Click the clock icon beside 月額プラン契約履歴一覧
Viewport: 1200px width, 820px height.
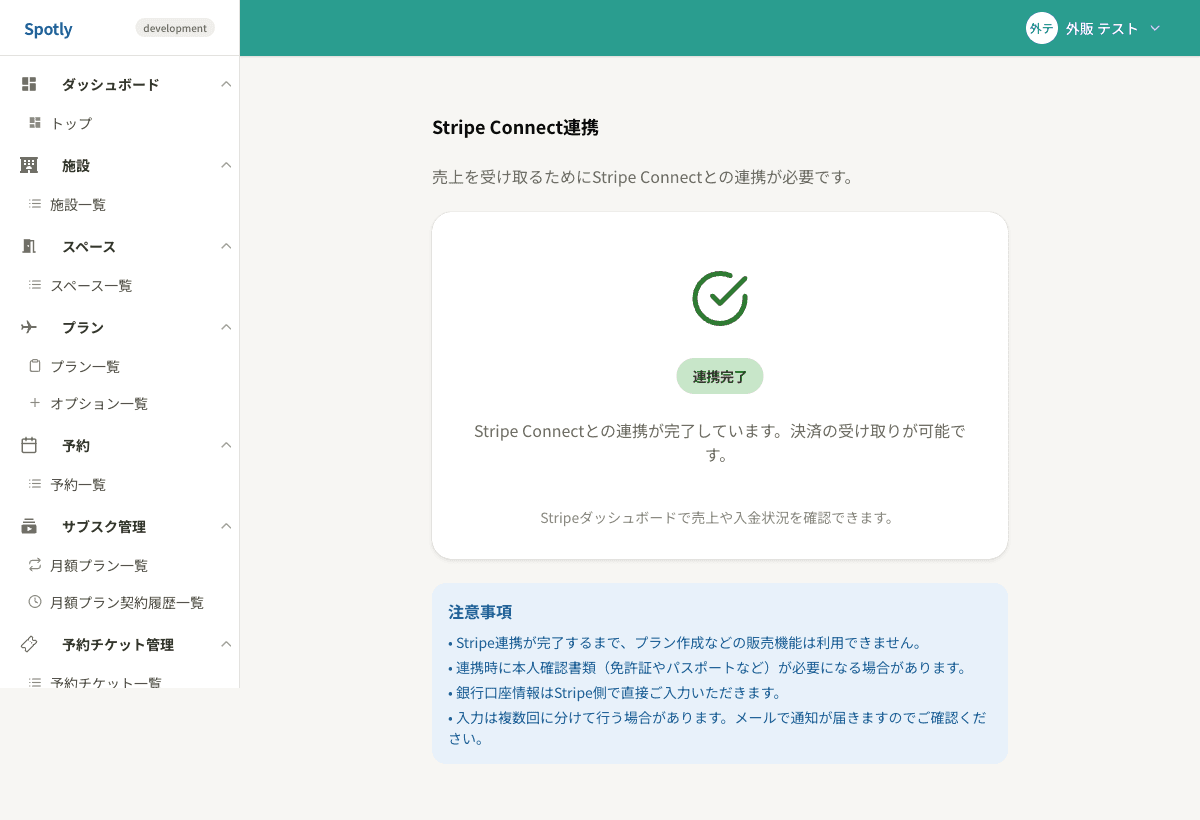point(35,602)
